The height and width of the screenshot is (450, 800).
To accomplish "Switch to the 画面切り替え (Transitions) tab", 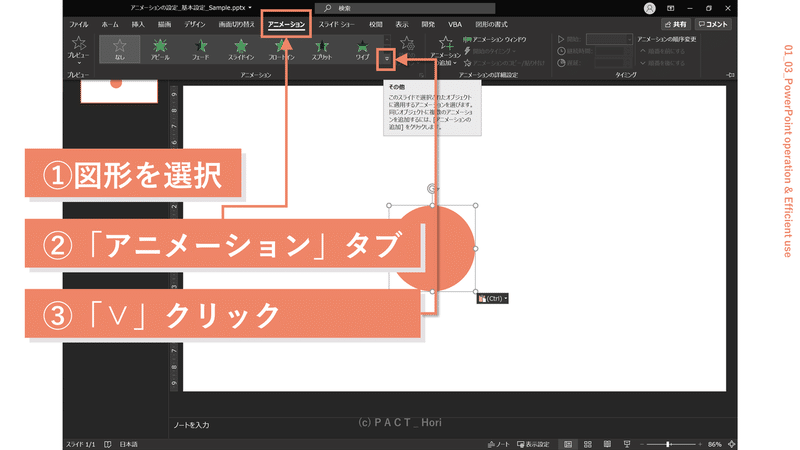I will 236,24.
